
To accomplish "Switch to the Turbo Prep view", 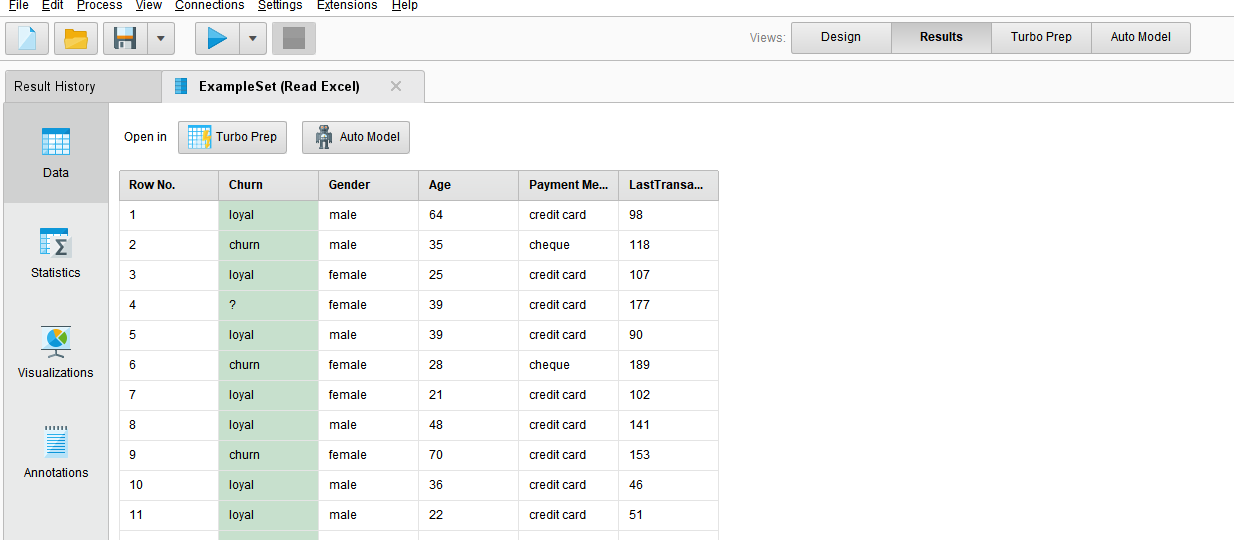I will point(1041,37).
